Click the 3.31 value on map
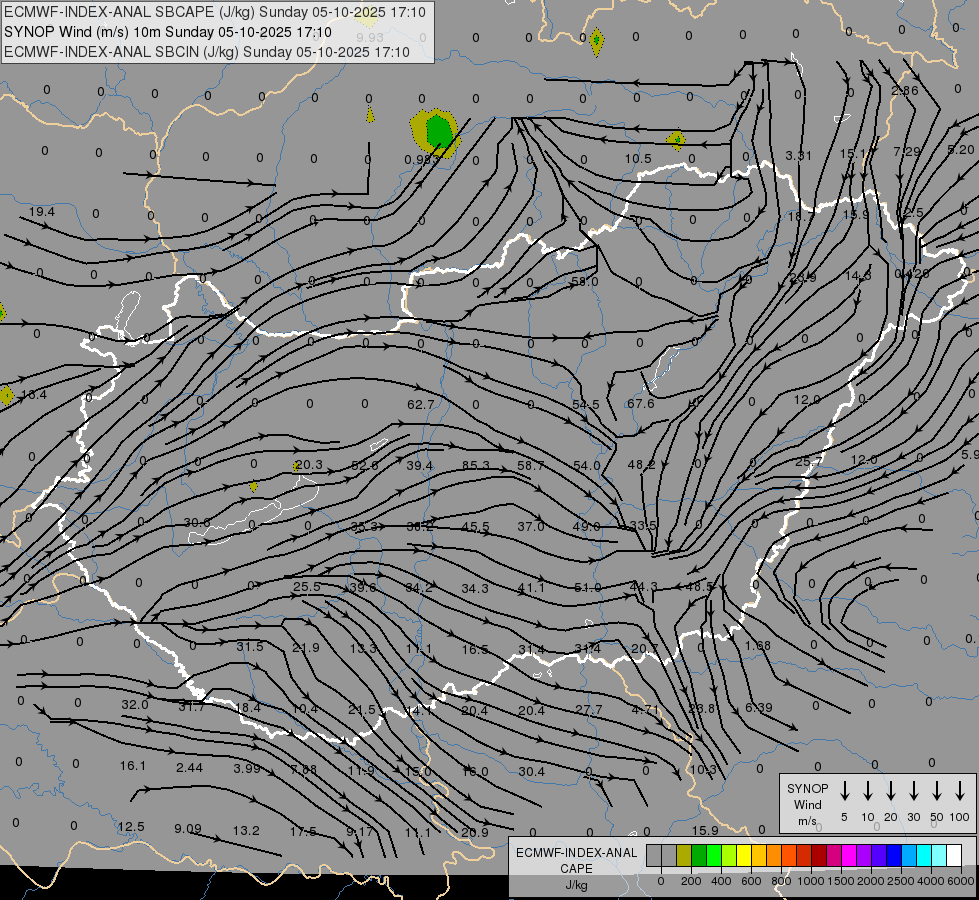The width and height of the screenshot is (979, 900). click(x=799, y=156)
